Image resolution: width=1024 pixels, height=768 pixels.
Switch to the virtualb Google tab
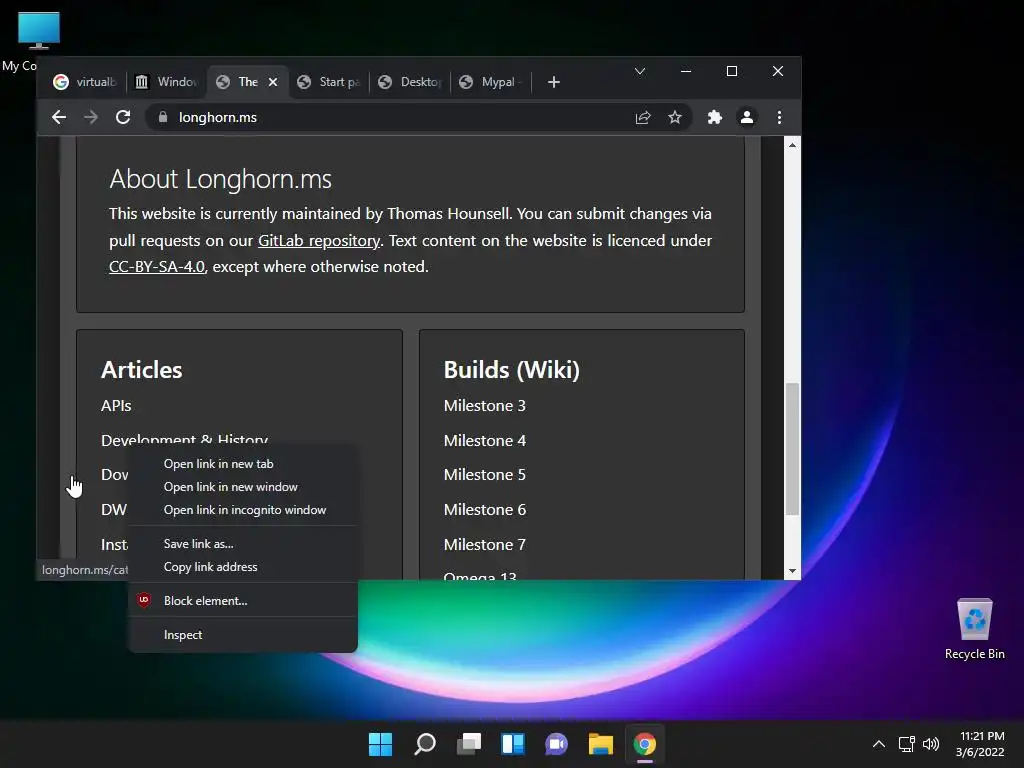(86, 82)
